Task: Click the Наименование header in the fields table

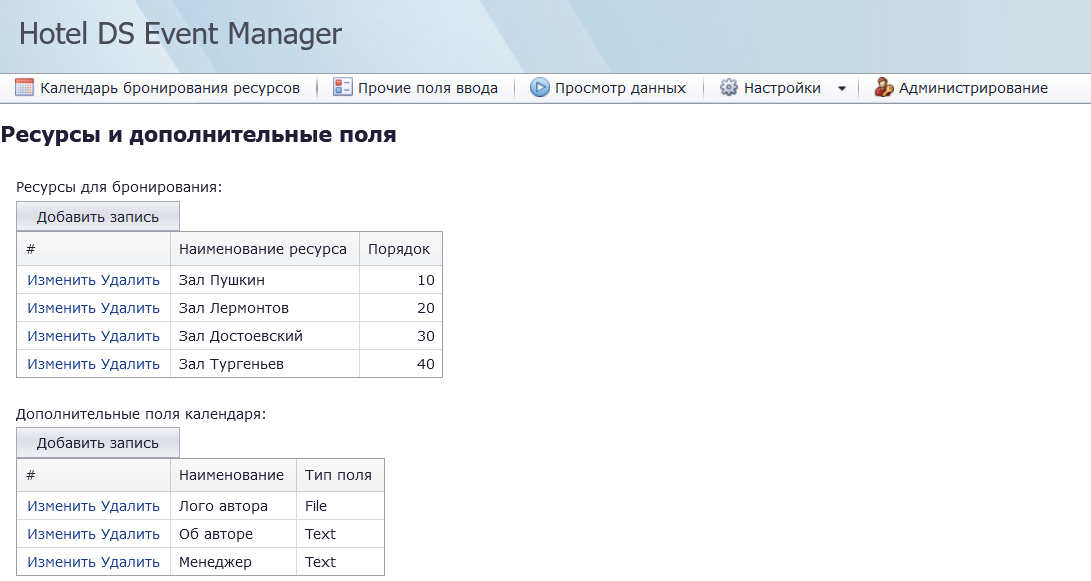Action: [233, 475]
